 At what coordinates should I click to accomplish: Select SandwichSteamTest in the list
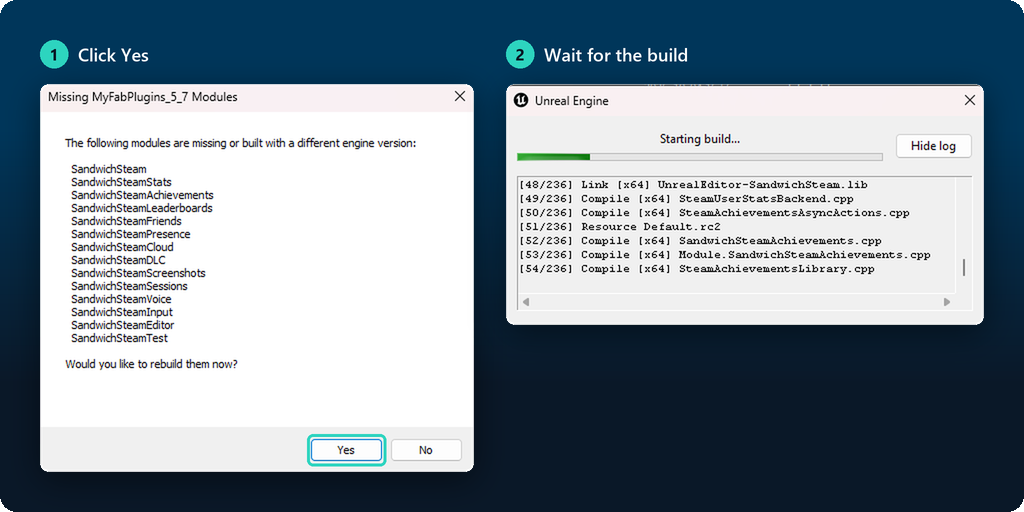tap(120, 338)
